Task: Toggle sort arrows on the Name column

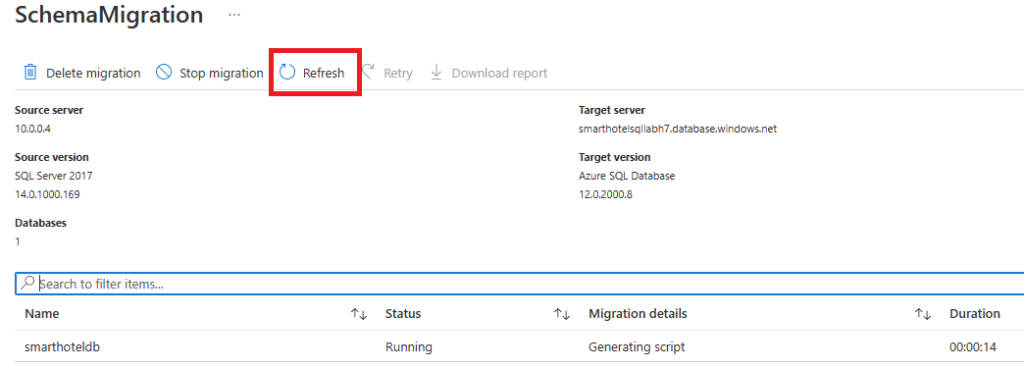Action: coord(359,314)
